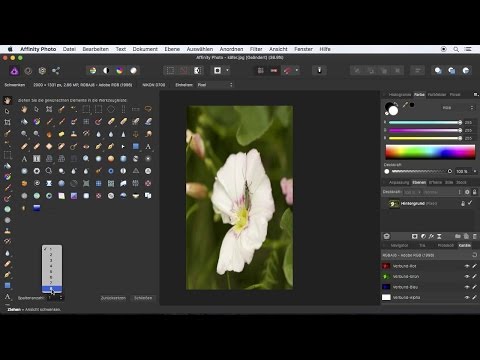The width and height of the screenshot is (480, 360).
Task: Open the Assistant manager icon
Action: pyautogui.click(x=319, y=70)
